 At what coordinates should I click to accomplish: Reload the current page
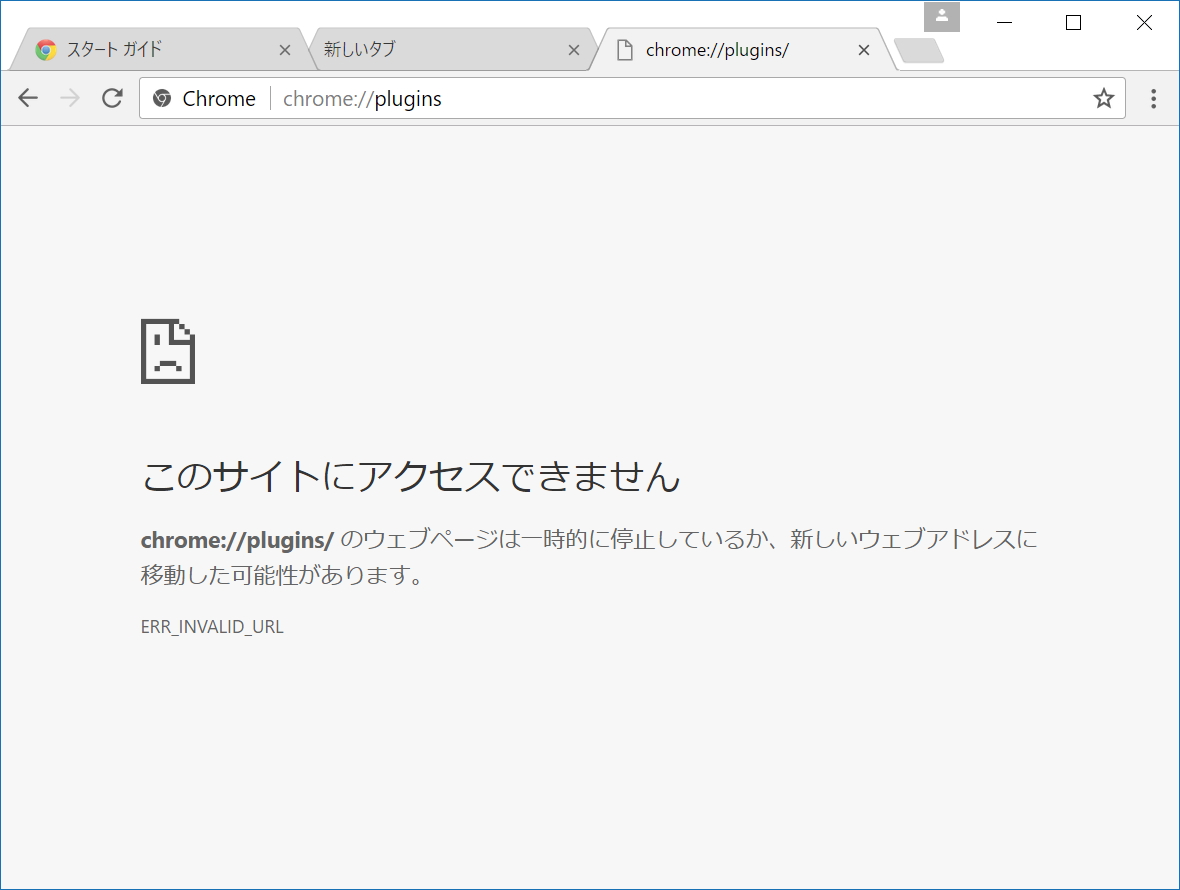pos(111,98)
